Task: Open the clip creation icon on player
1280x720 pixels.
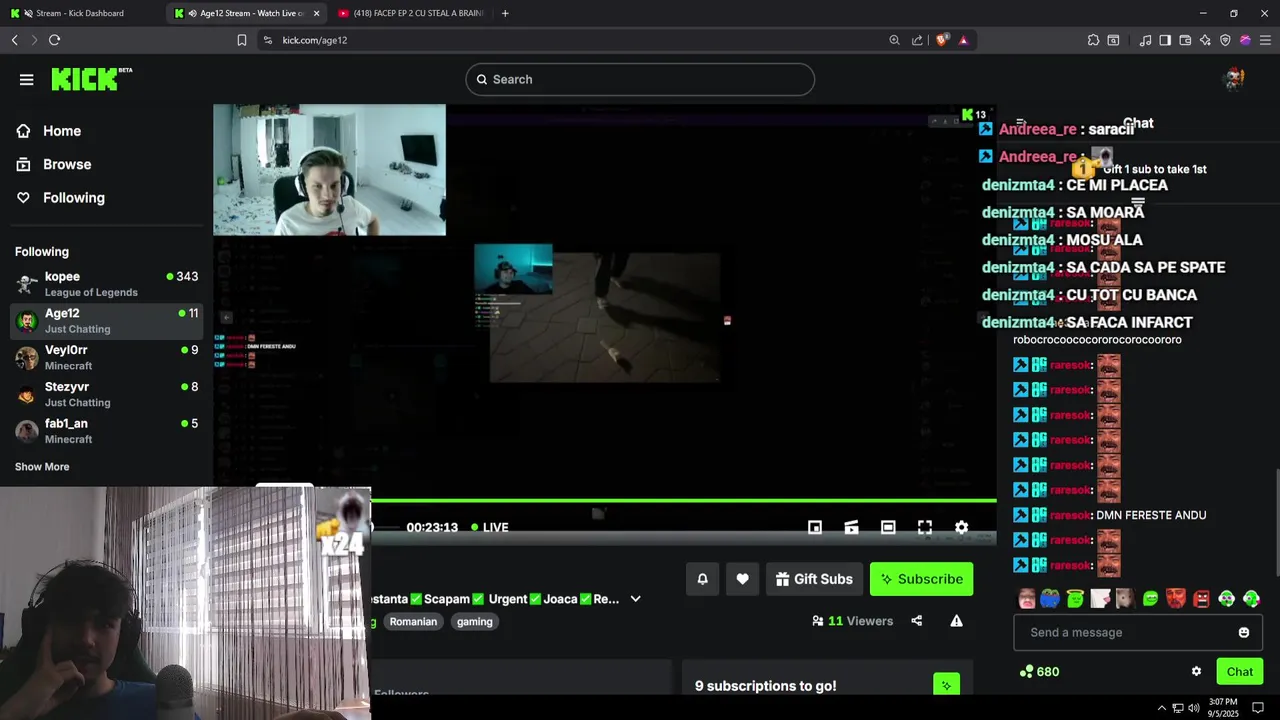Action: [x=851, y=527]
